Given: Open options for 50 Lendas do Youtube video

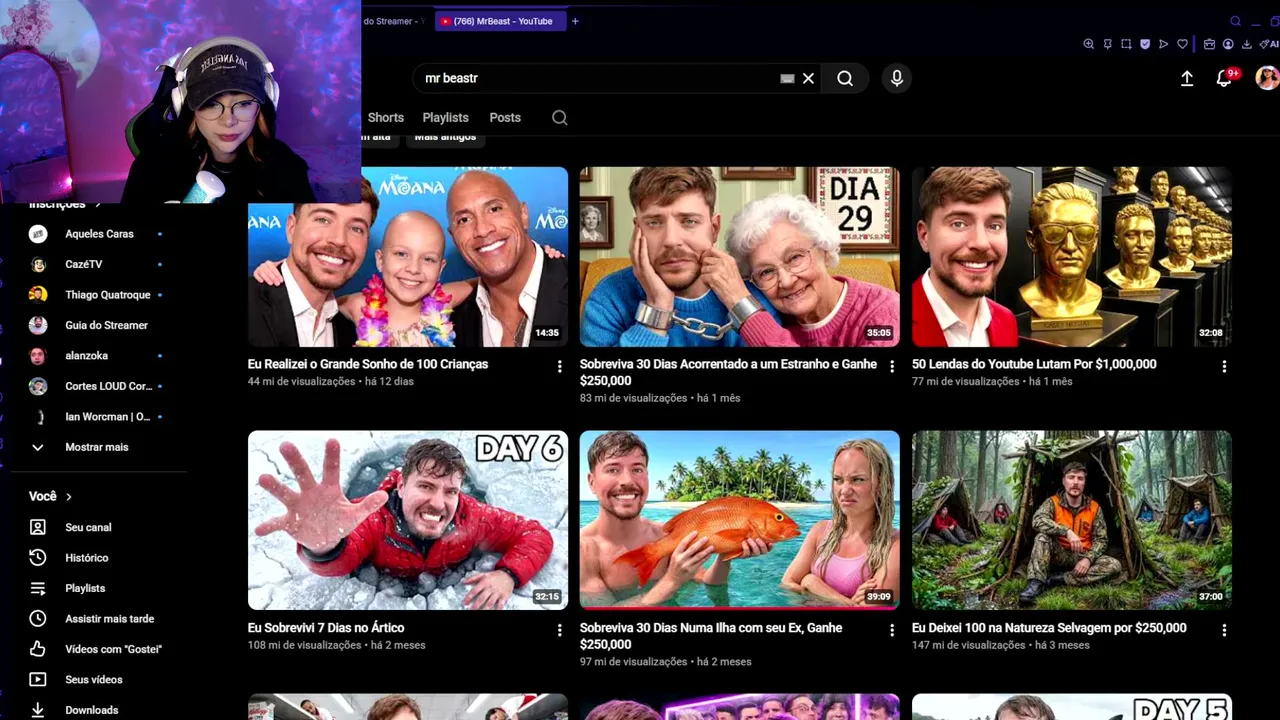Looking at the screenshot, I should [x=1224, y=367].
